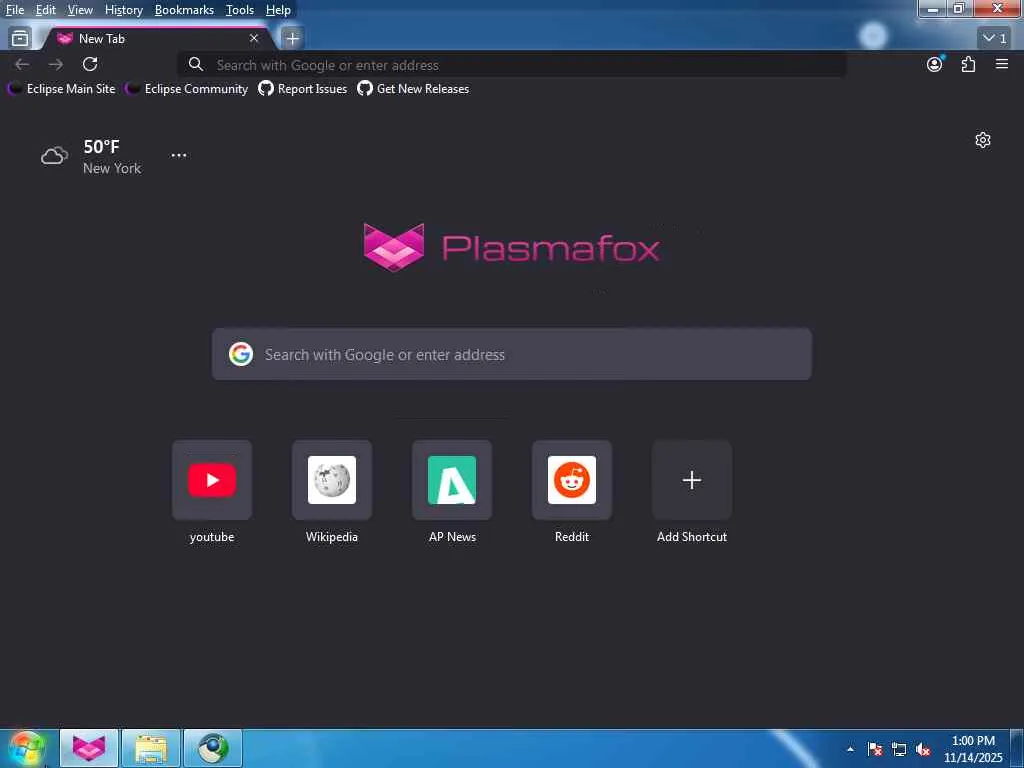Screen dimensions: 1024x768
Task: Close the New Tab tab
Action: pos(254,39)
